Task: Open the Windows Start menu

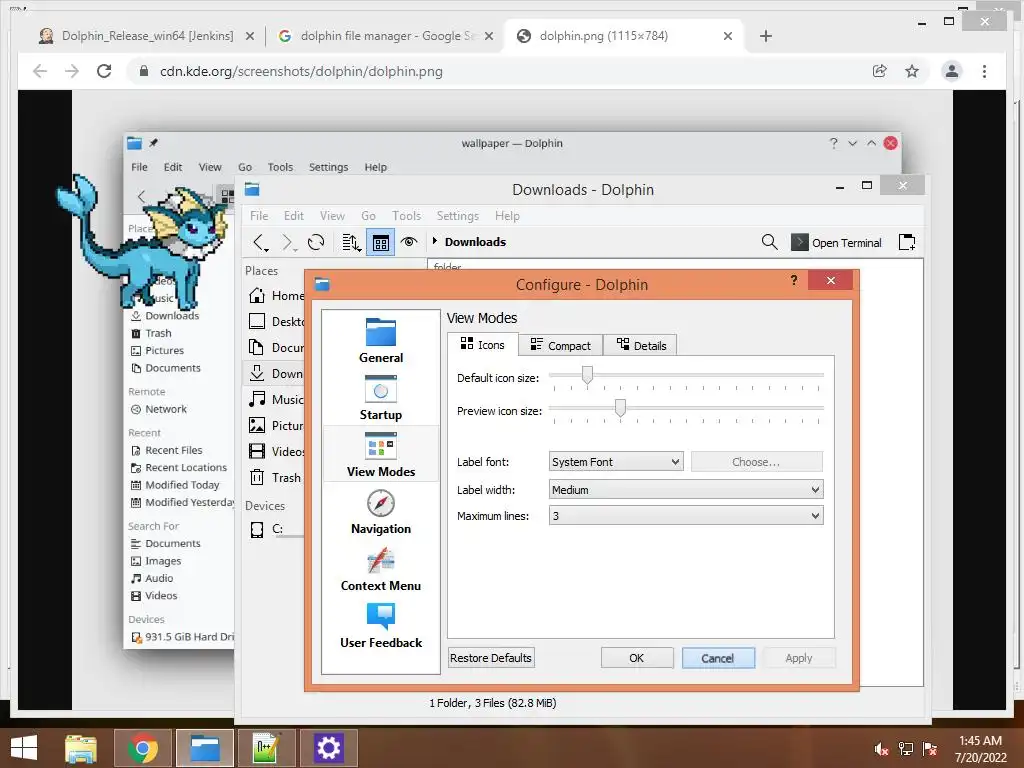Action: 24,748
